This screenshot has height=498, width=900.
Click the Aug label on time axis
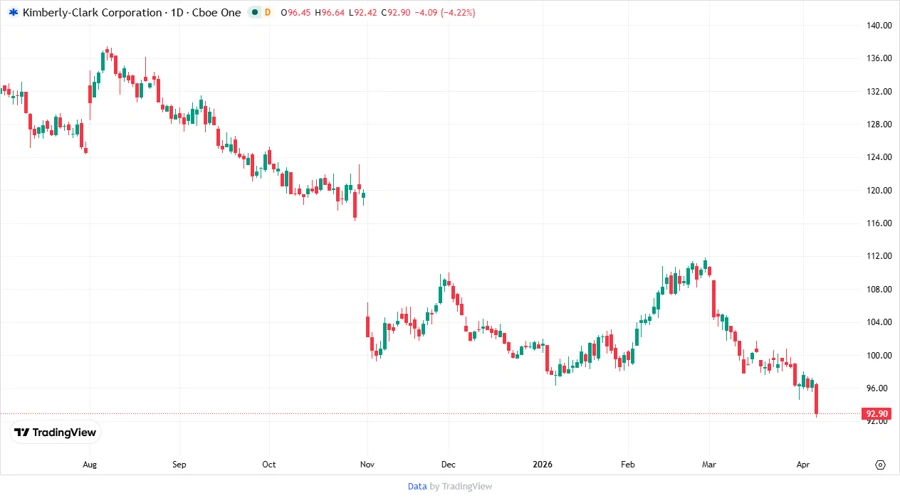(90, 464)
